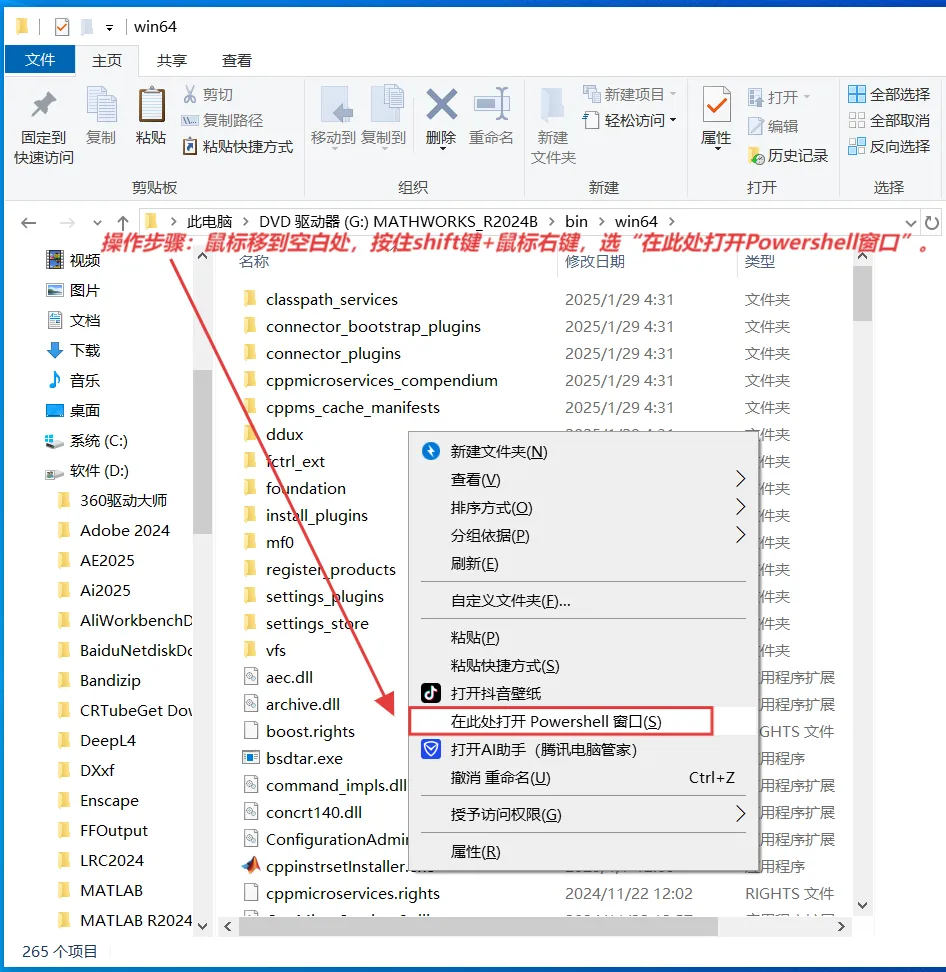Click Invert selection (反向选择) icon
The width and height of the screenshot is (946, 972).
857,146
